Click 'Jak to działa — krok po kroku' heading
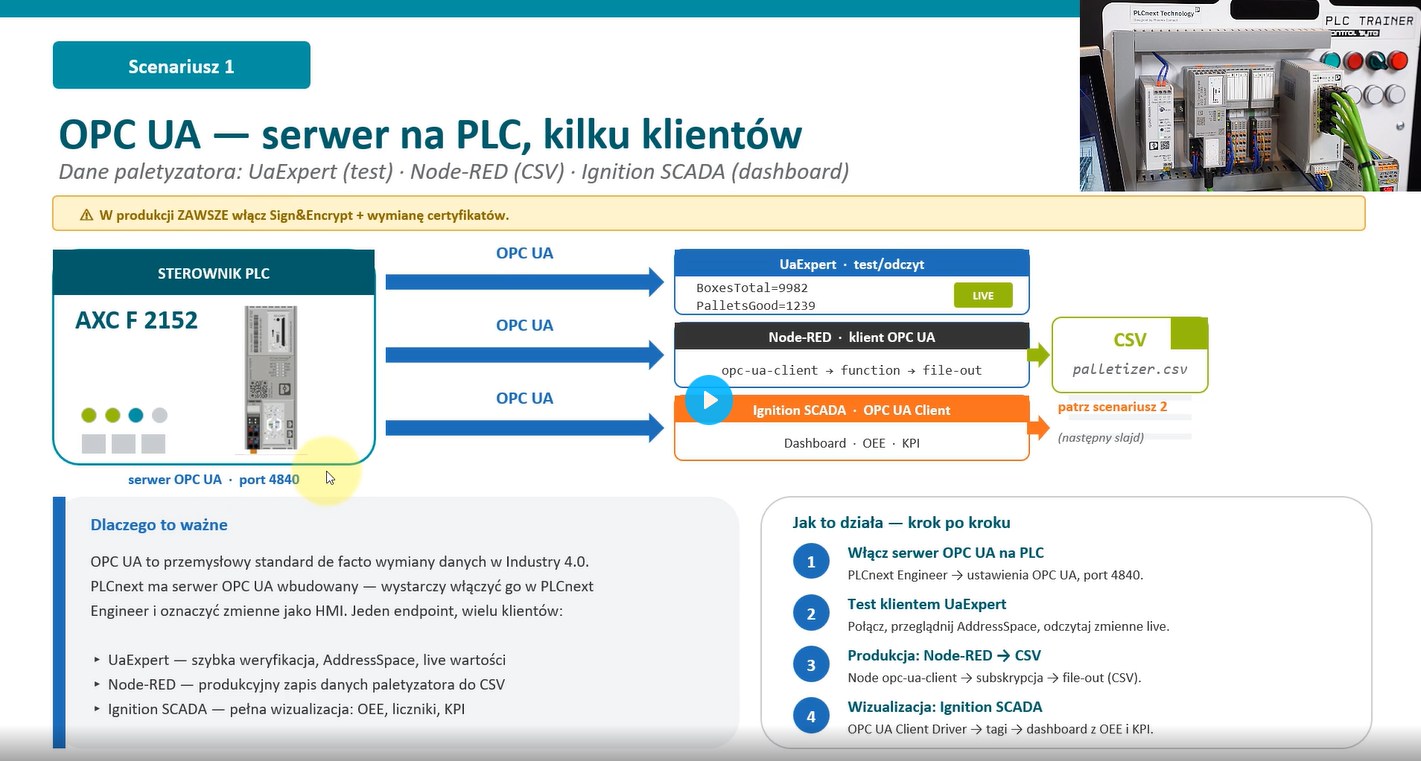The width and height of the screenshot is (1421, 761). (x=901, y=522)
